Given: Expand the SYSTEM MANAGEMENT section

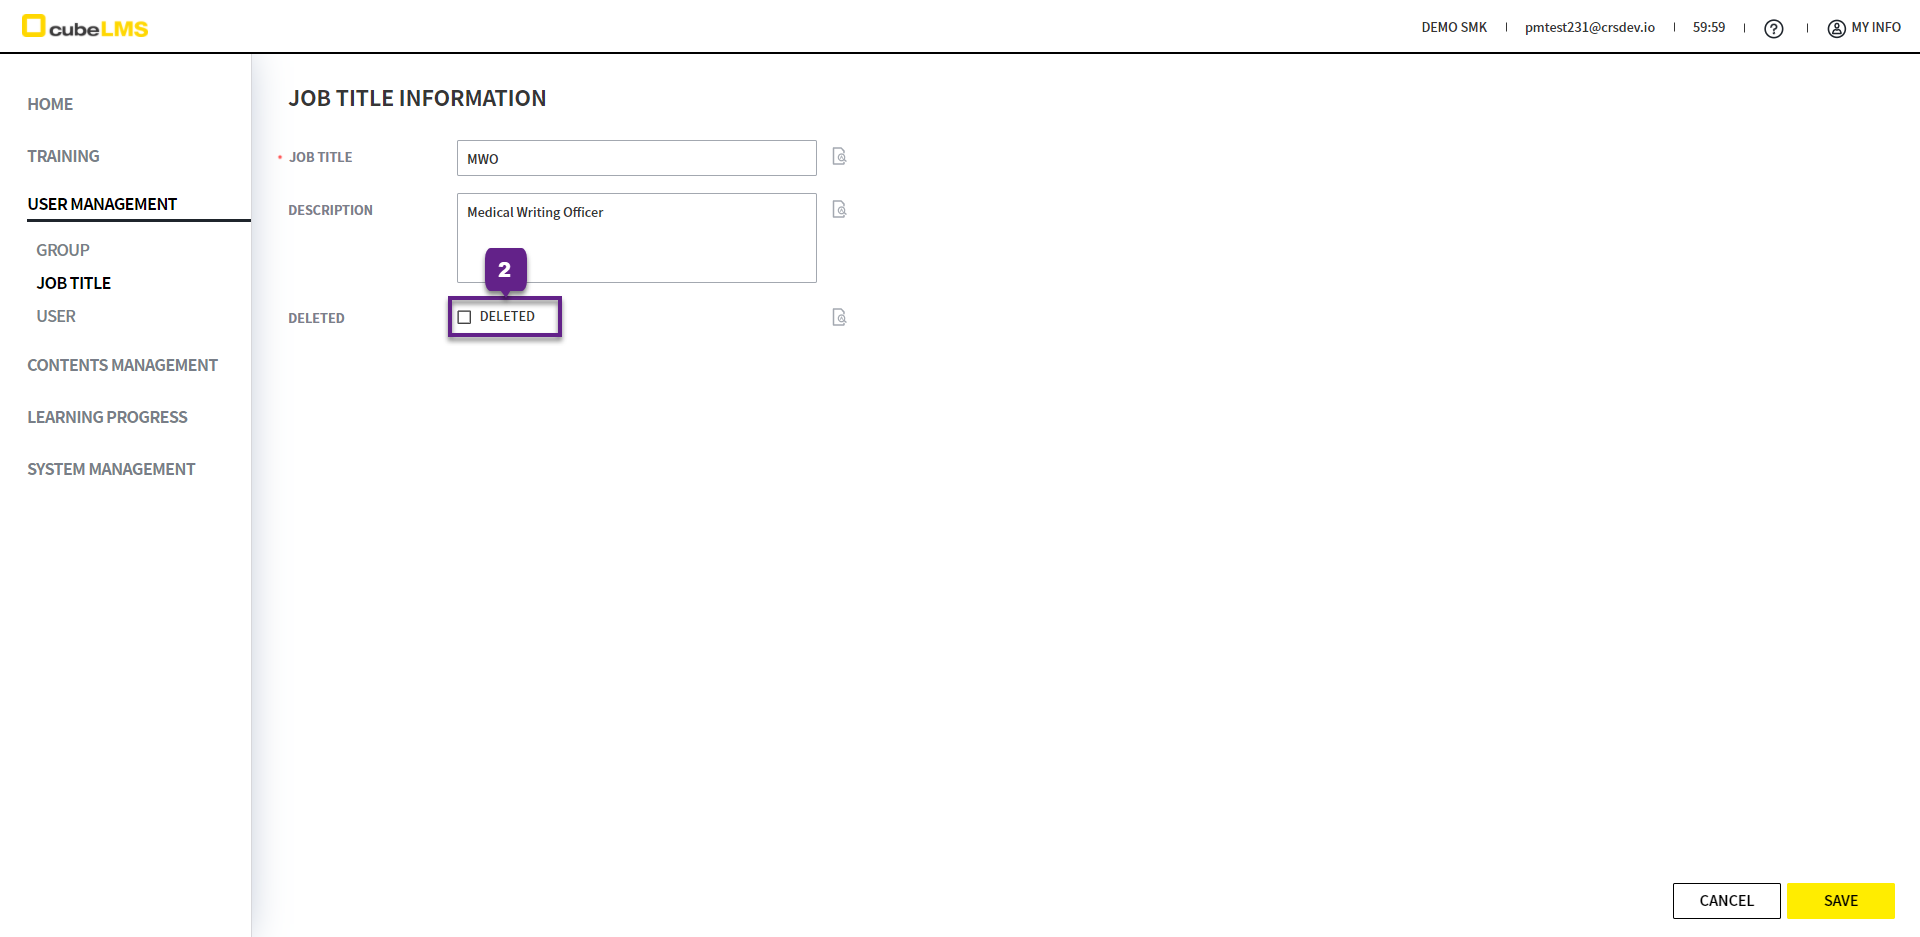Looking at the screenshot, I should (x=111, y=469).
